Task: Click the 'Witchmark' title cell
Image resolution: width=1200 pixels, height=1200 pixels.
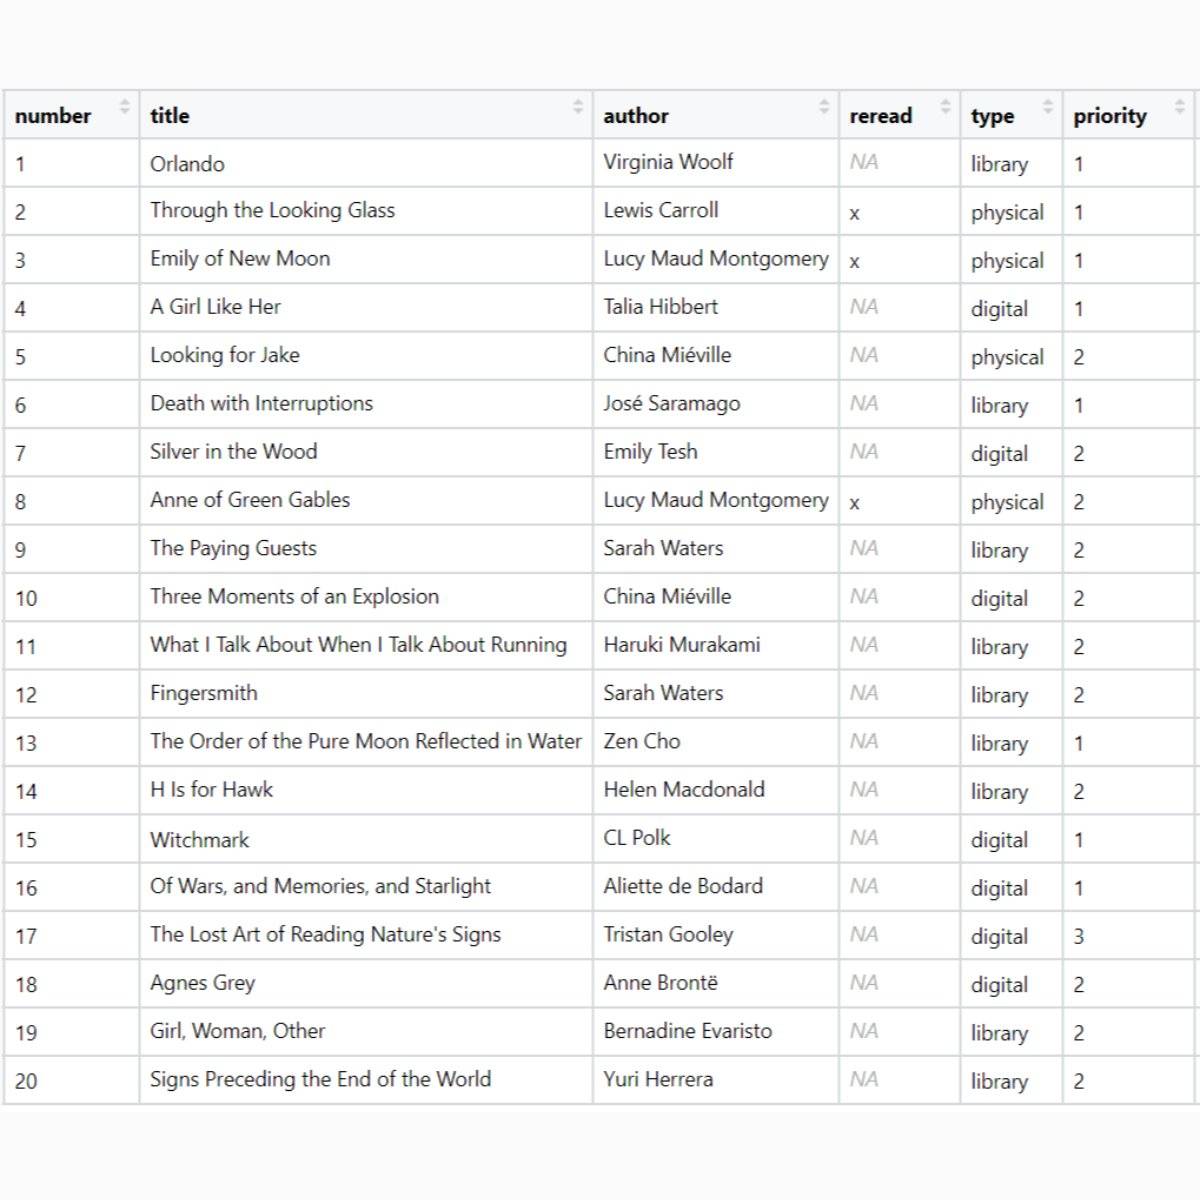Action: tap(199, 840)
